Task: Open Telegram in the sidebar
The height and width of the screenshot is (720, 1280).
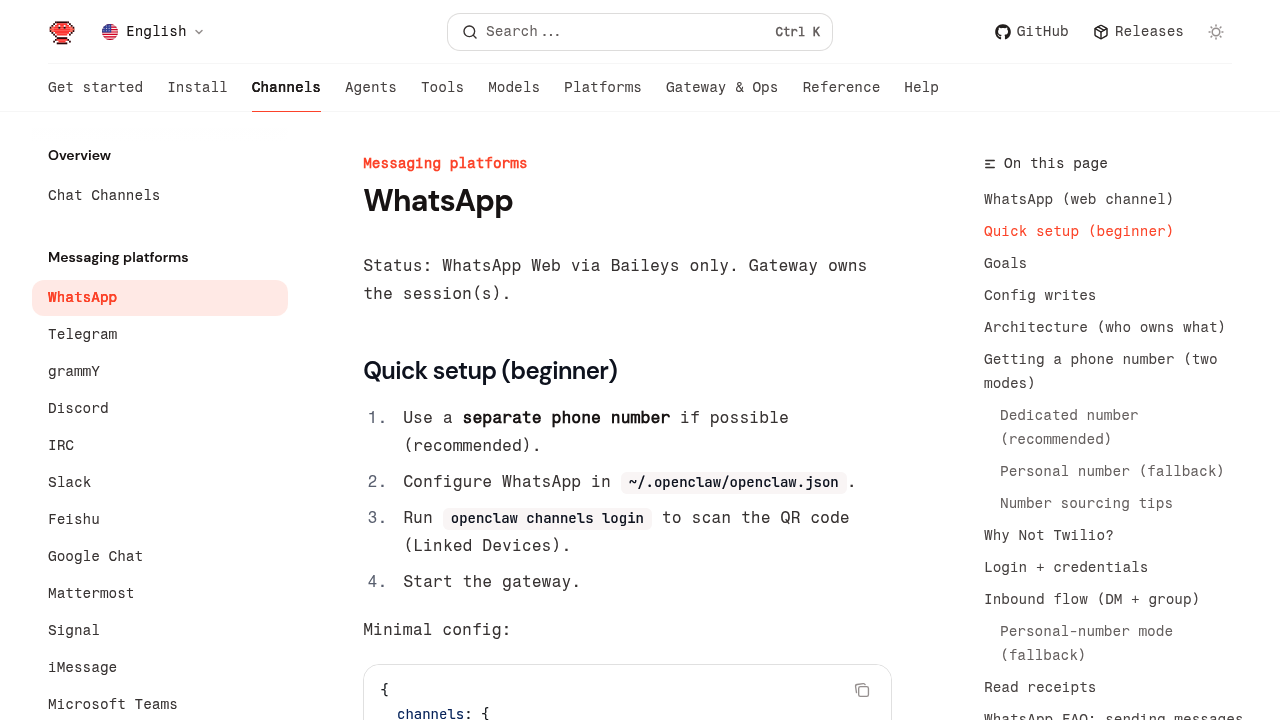Action: pos(82,335)
